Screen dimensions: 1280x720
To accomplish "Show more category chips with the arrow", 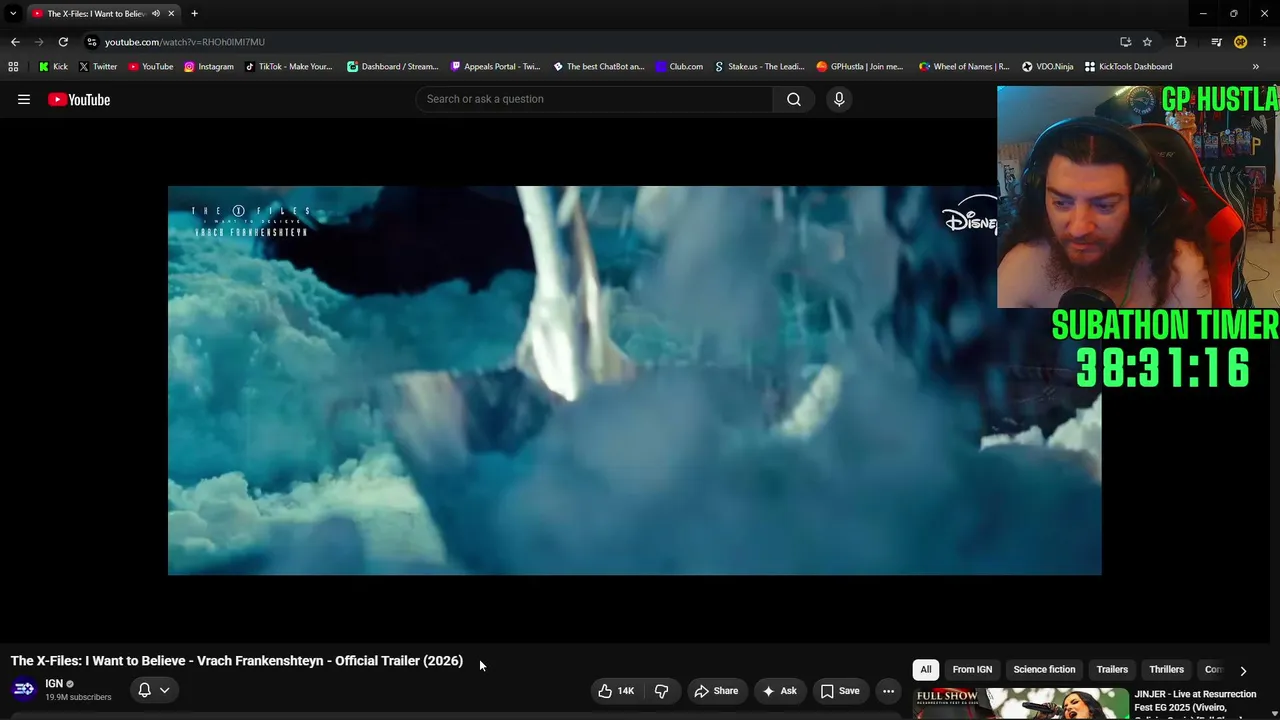I will (x=1243, y=670).
